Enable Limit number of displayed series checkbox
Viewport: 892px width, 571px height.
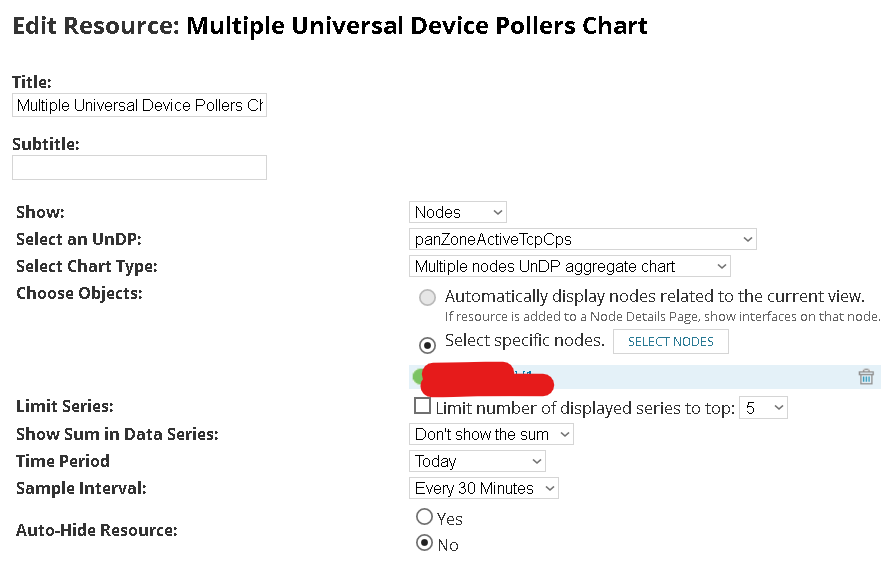[x=422, y=407]
